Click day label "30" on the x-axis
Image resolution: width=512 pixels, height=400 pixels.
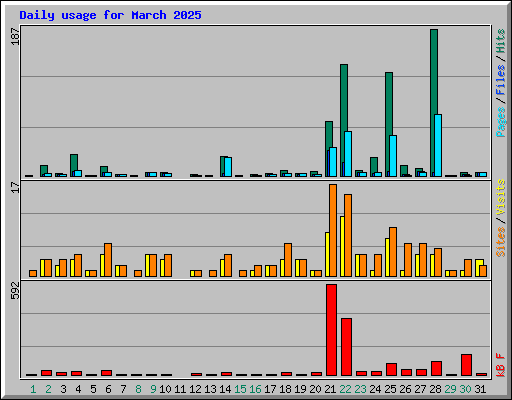465,389
